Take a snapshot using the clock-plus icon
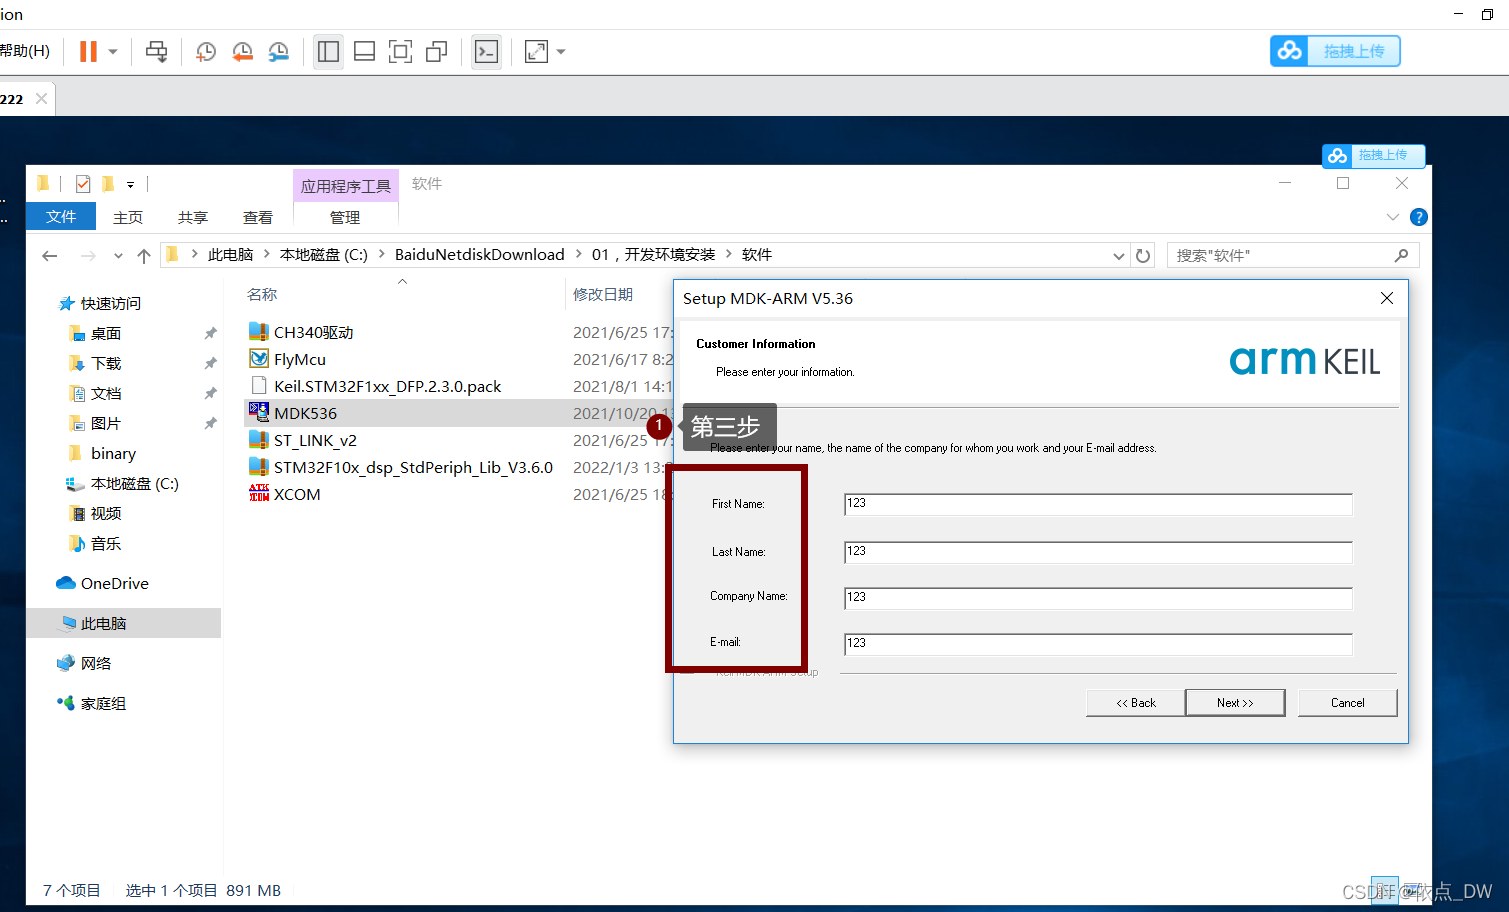Image resolution: width=1509 pixels, height=912 pixels. [206, 51]
